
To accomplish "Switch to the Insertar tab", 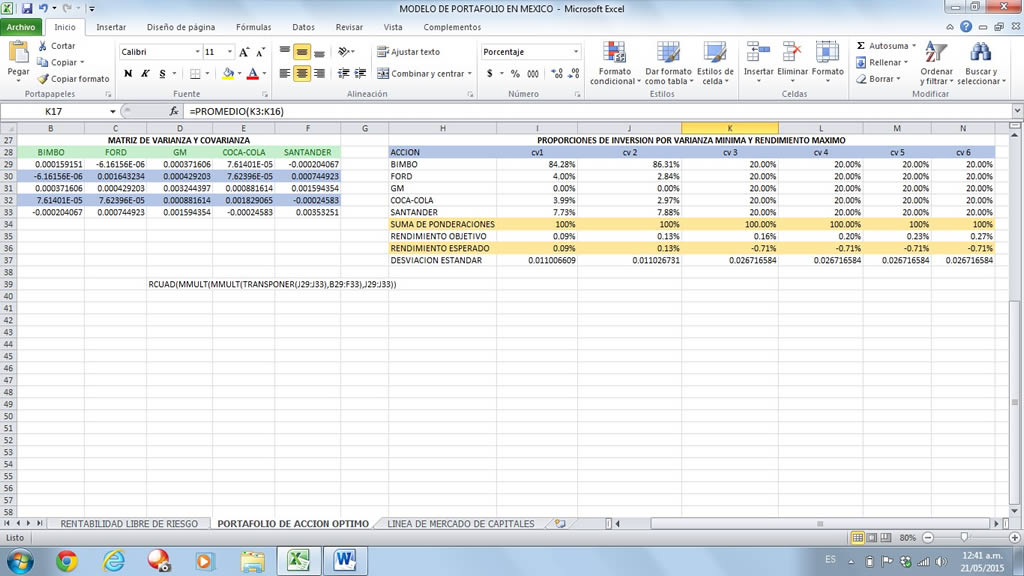I will 111,27.
